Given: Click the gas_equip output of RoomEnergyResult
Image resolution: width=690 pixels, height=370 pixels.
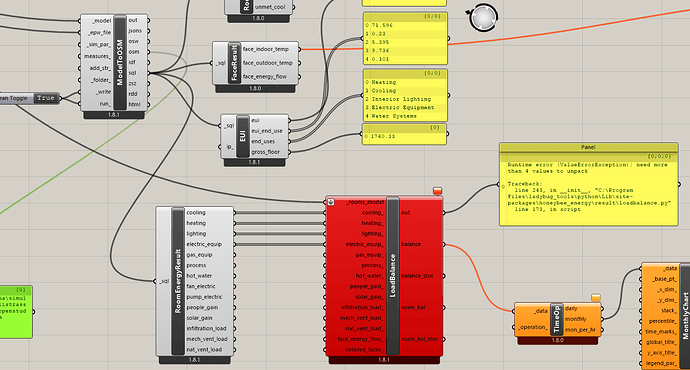Looking at the screenshot, I should (x=199, y=255).
